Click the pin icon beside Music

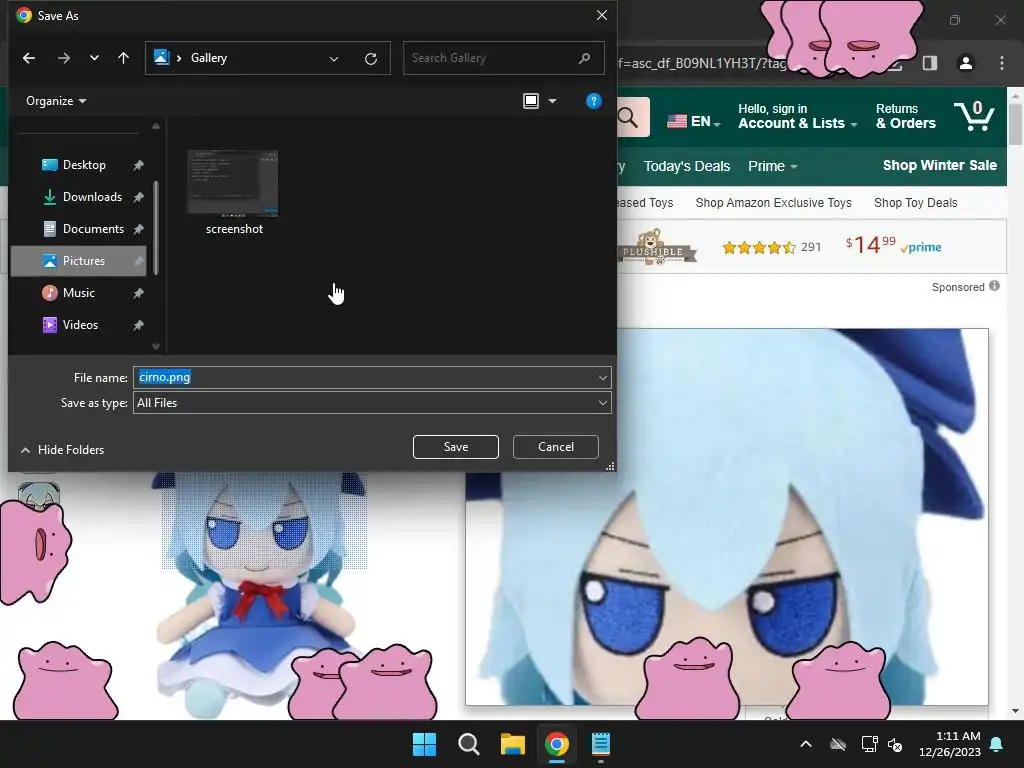pos(138,293)
